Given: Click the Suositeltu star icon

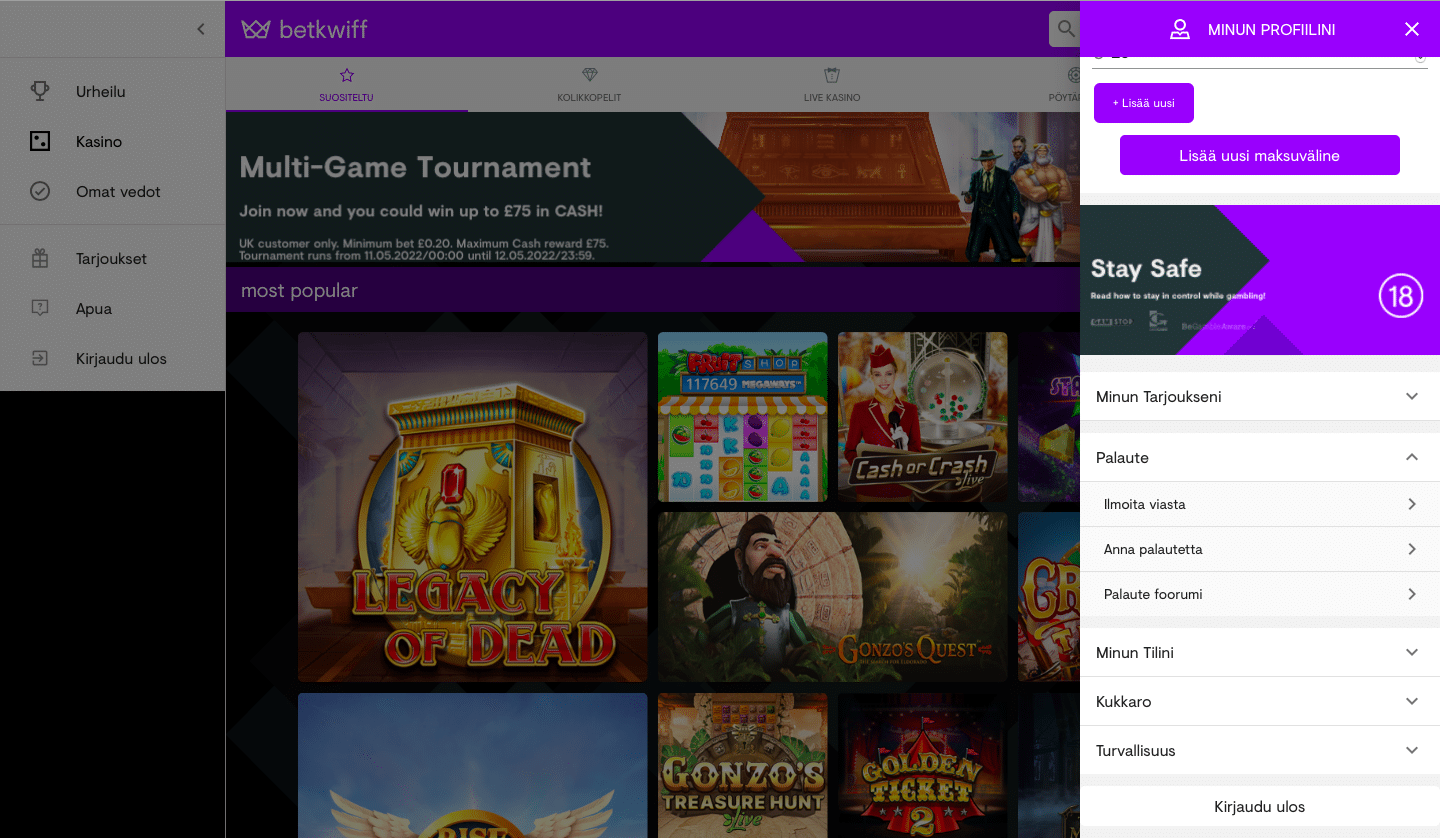Looking at the screenshot, I should click(x=347, y=75).
